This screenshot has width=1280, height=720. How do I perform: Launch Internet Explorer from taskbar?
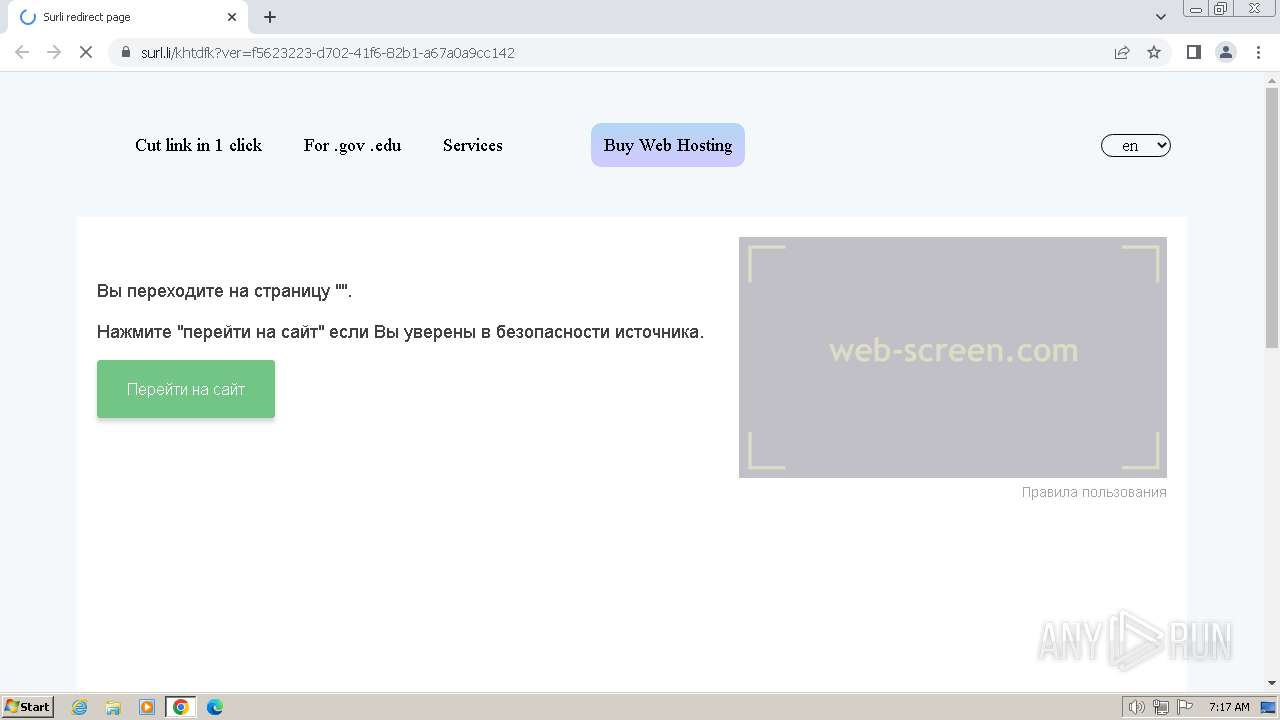click(x=80, y=707)
